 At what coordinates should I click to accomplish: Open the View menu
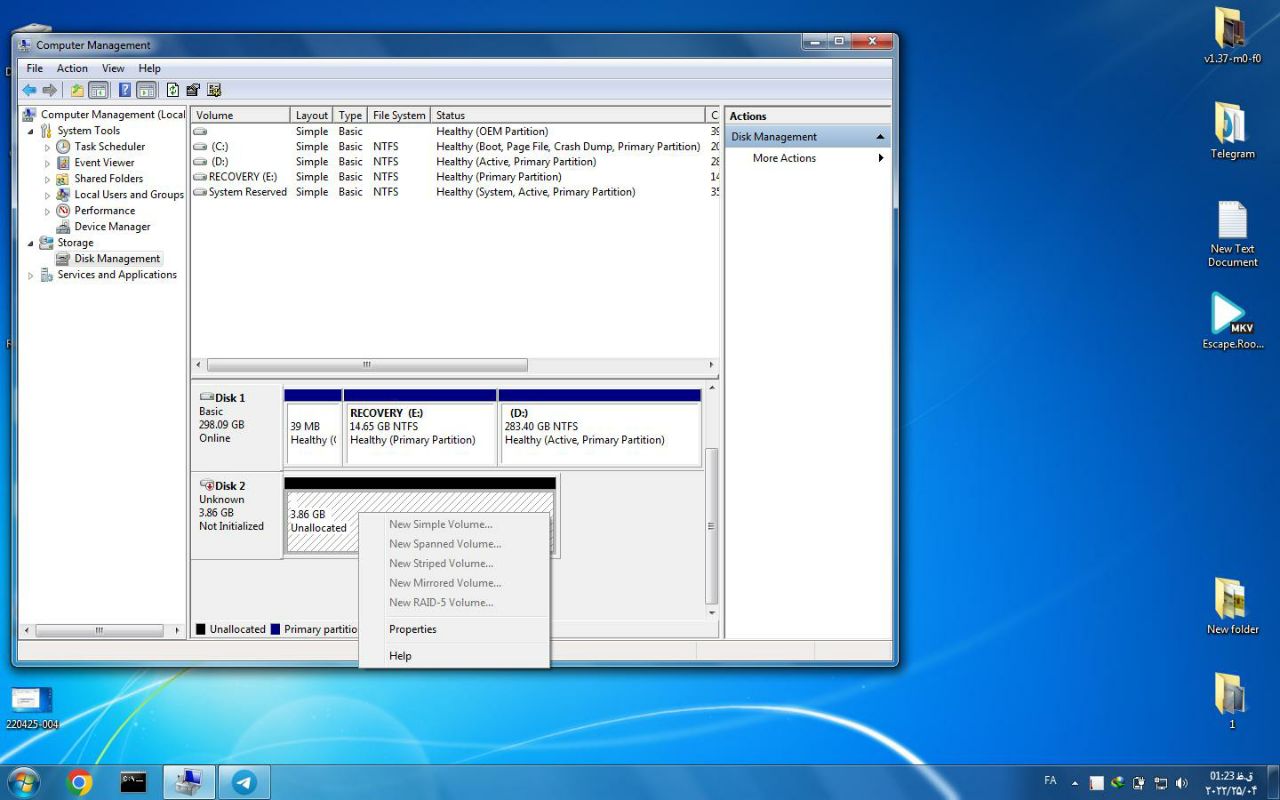(x=113, y=68)
